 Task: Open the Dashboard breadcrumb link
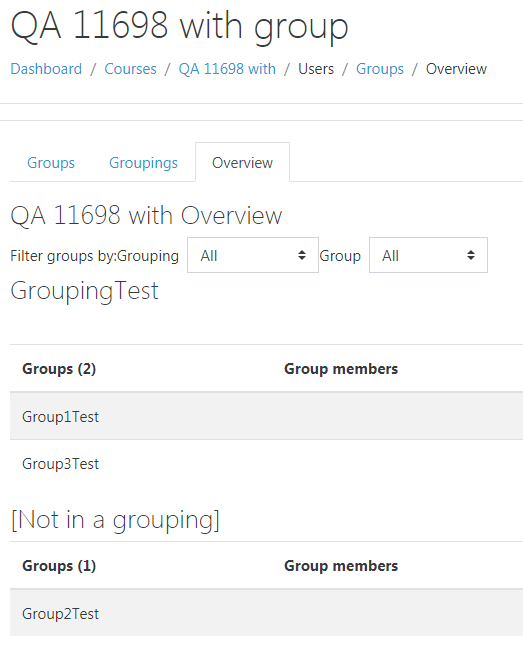(46, 69)
